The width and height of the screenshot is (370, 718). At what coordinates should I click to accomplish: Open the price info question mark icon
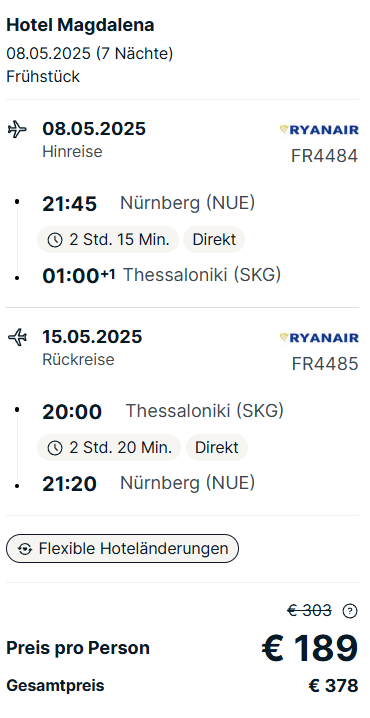tap(350, 611)
